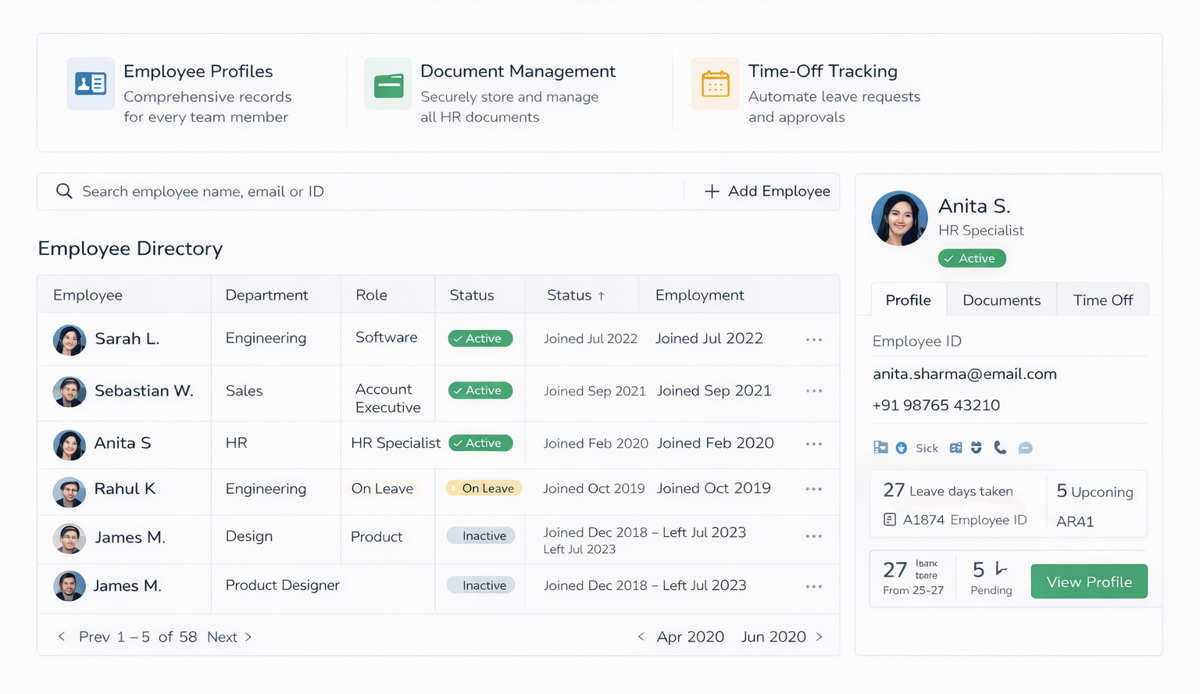Open the actions menu for Sarah L.
This screenshot has width=1200, height=694.
pyautogui.click(x=813, y=339)
